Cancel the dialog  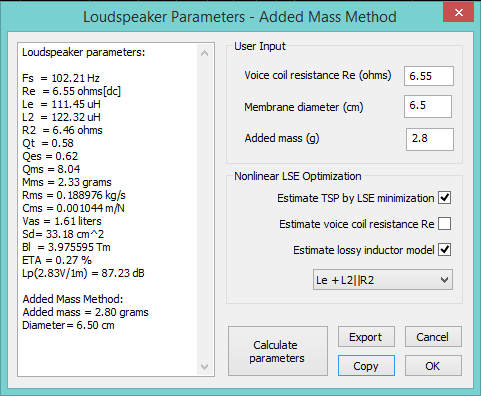433,337
